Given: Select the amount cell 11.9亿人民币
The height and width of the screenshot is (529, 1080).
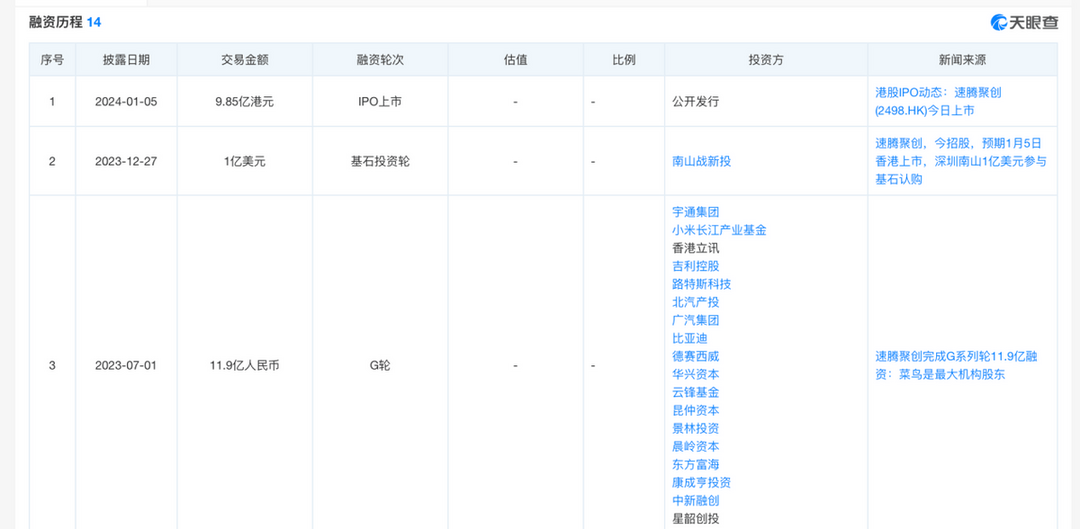Looking at the screenshot, I should point(245,366).
